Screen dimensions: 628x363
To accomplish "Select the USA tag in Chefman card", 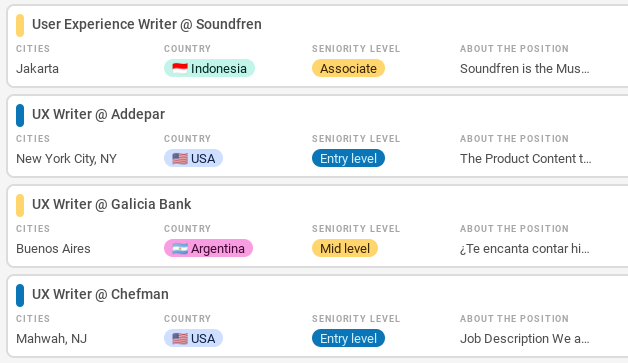I will [193, 339].
